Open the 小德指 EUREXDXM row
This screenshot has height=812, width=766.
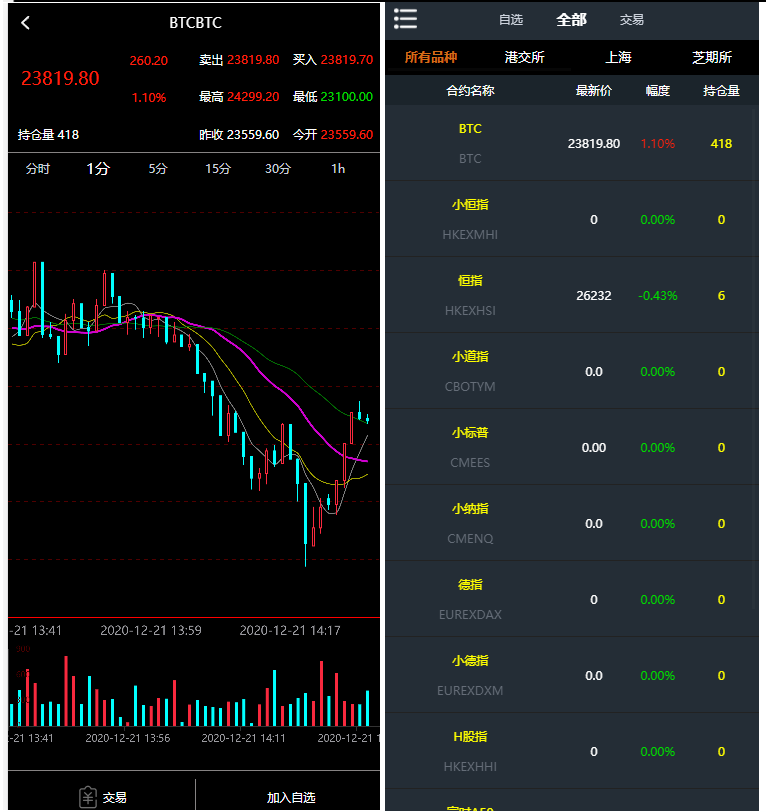click(x=572, y=676)
